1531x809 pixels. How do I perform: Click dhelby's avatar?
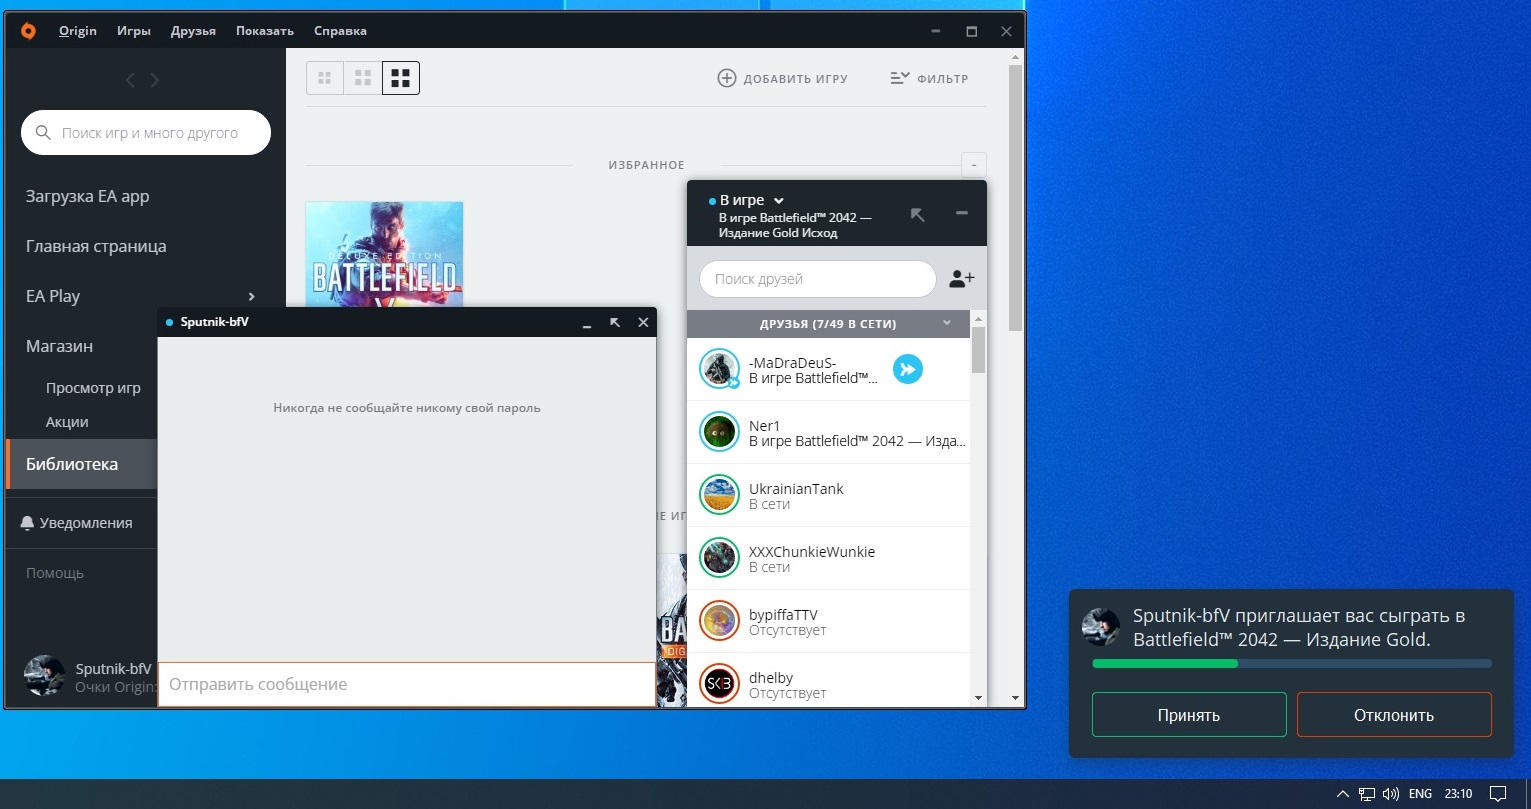click(719, 684)
